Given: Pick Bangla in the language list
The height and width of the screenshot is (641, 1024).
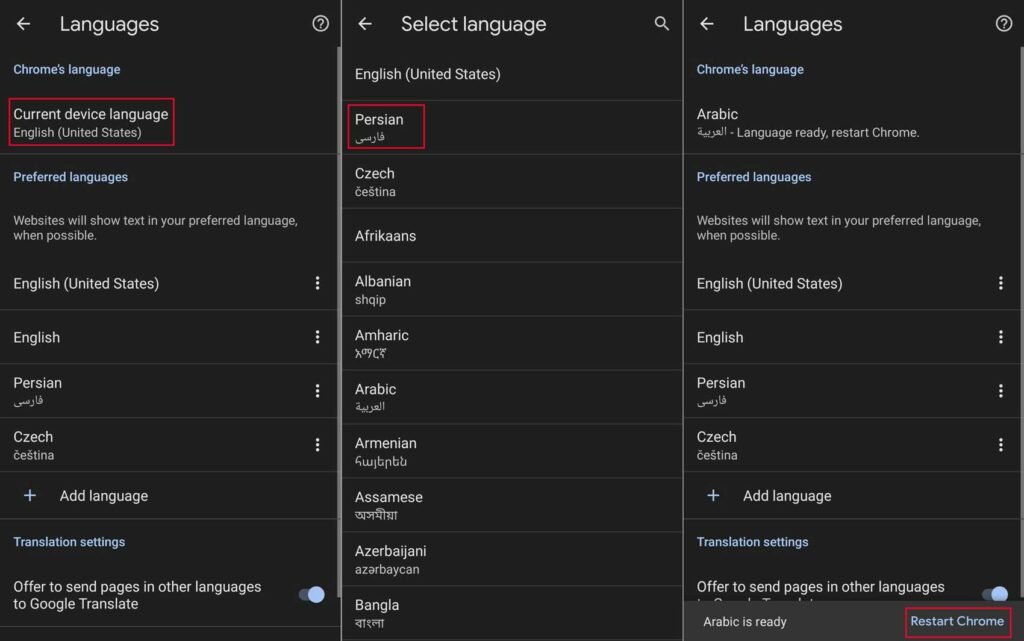Looking at the screenshot, I should (511, 613).
